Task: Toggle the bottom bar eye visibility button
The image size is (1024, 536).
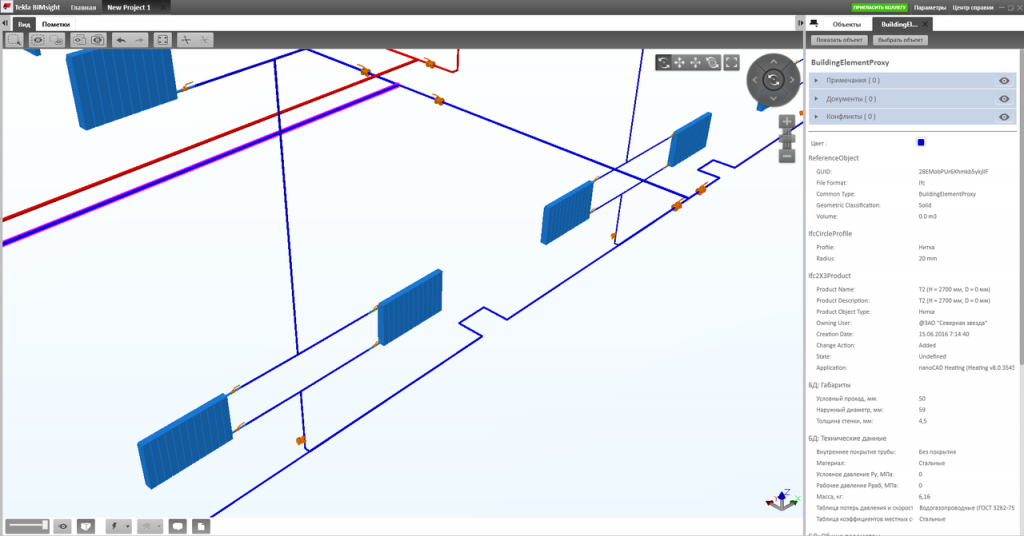Action: (x=63, y=526)
